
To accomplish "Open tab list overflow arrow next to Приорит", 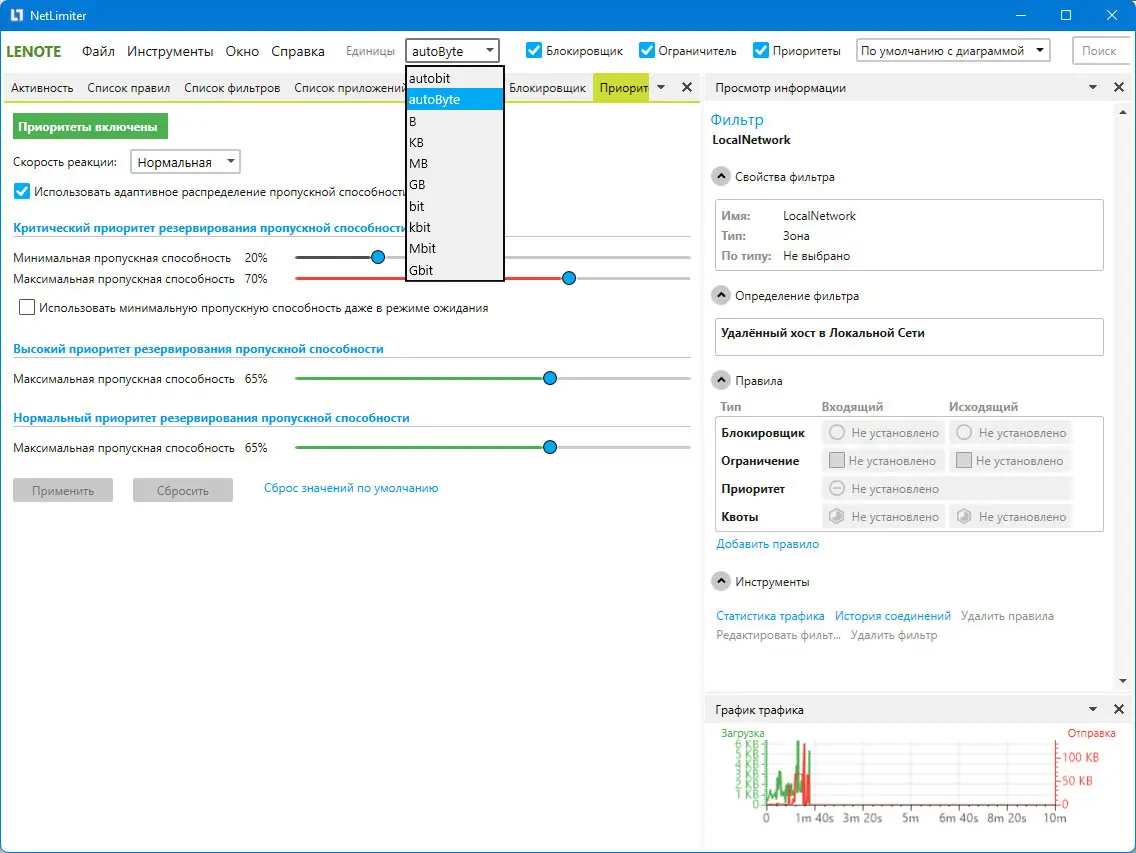I will [x=661, y=87].
